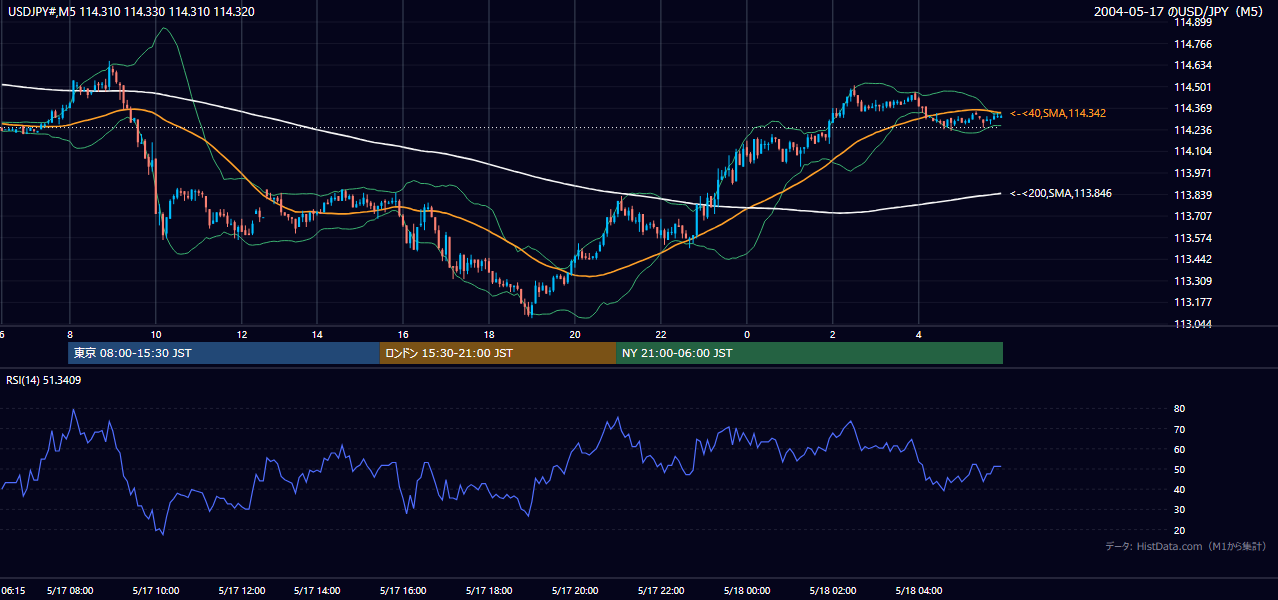Click the RSI level 30 label

tap(1179, 510)
